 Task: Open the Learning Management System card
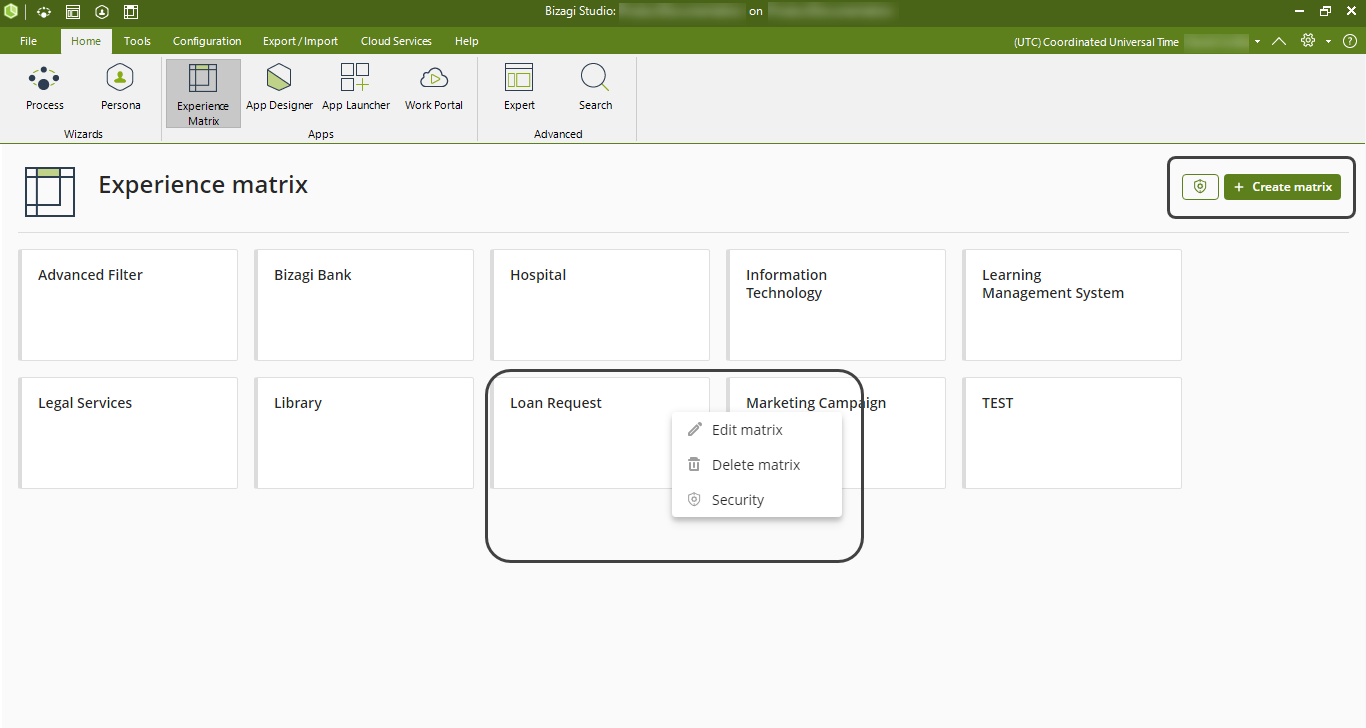1072,305
